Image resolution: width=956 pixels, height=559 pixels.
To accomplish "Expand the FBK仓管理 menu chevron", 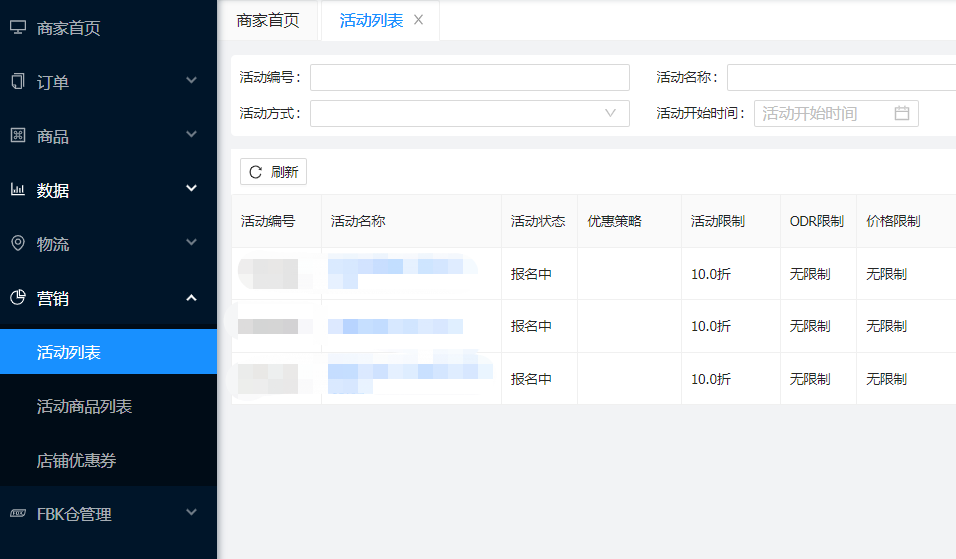I will (x=191, y=512).
